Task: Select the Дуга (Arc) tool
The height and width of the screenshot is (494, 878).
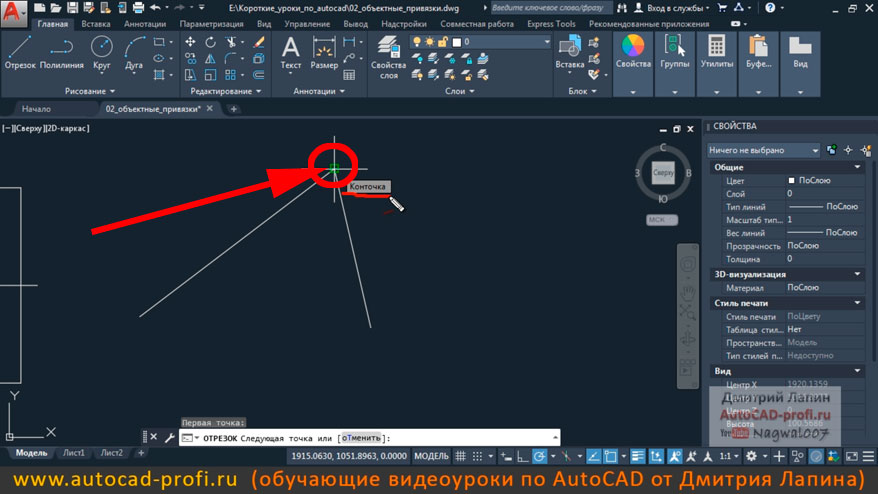Action: [x=134, y=52]
